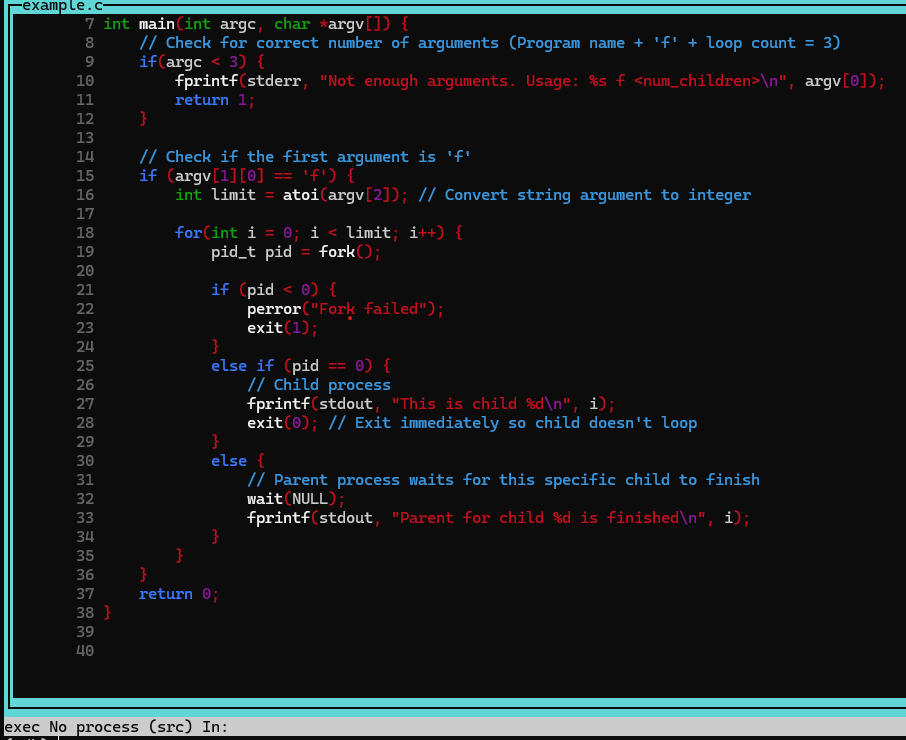Click the argument-count check comment on line 8
Viewport: 906px width, 740px height.
click(x=489, y=43)
